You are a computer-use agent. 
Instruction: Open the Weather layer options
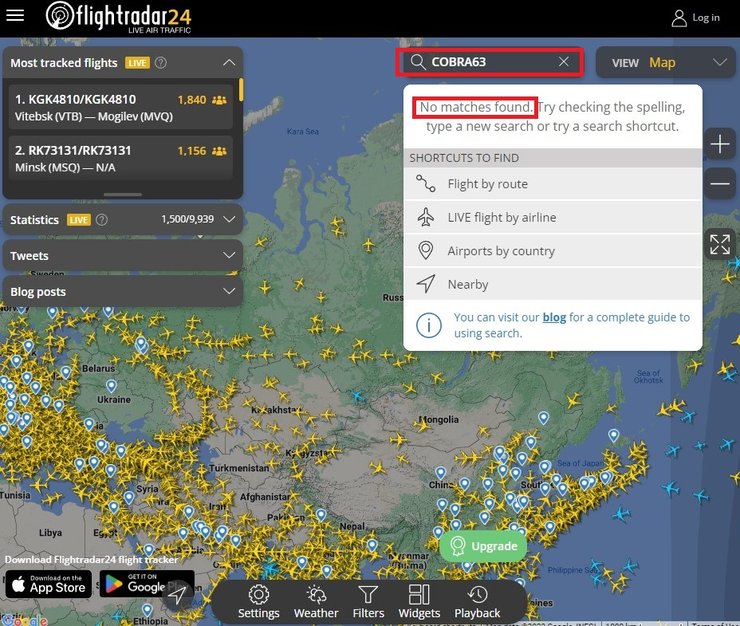pos(316,601)
